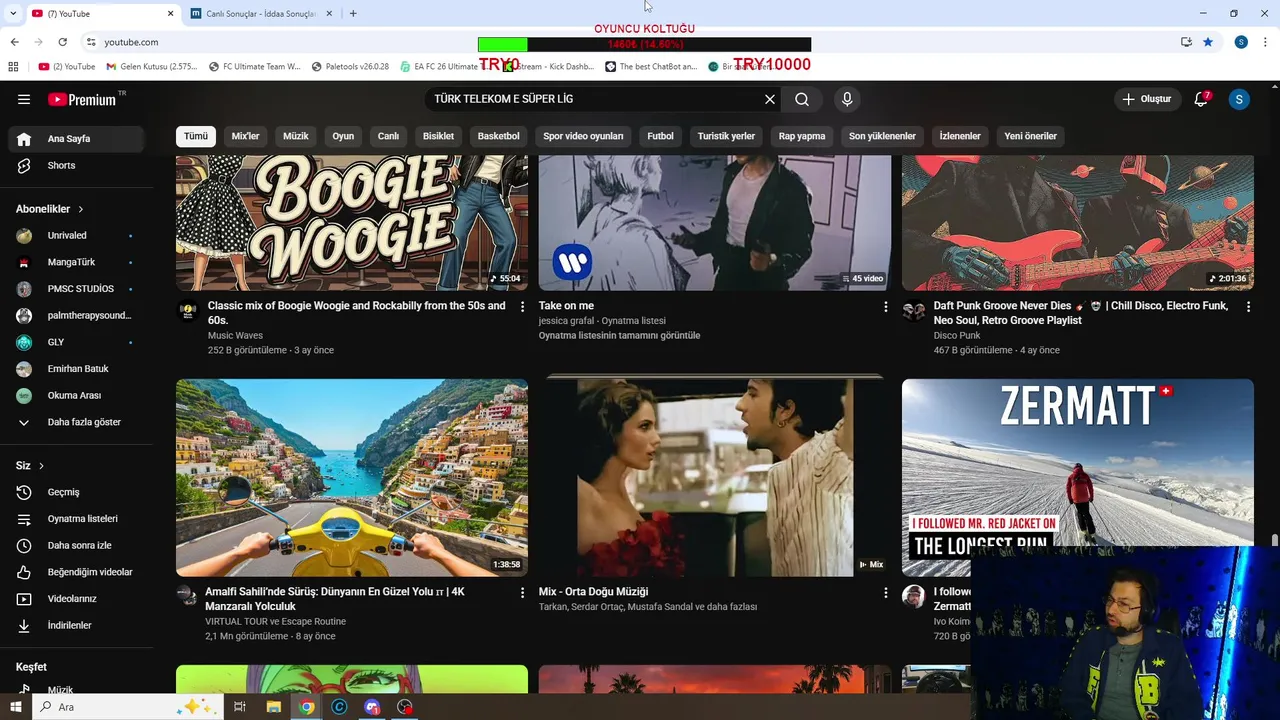The image size is (1280, 720).
Task: Open the Chrome tab search dropdown arrow
Action: (x=13, y=13)
